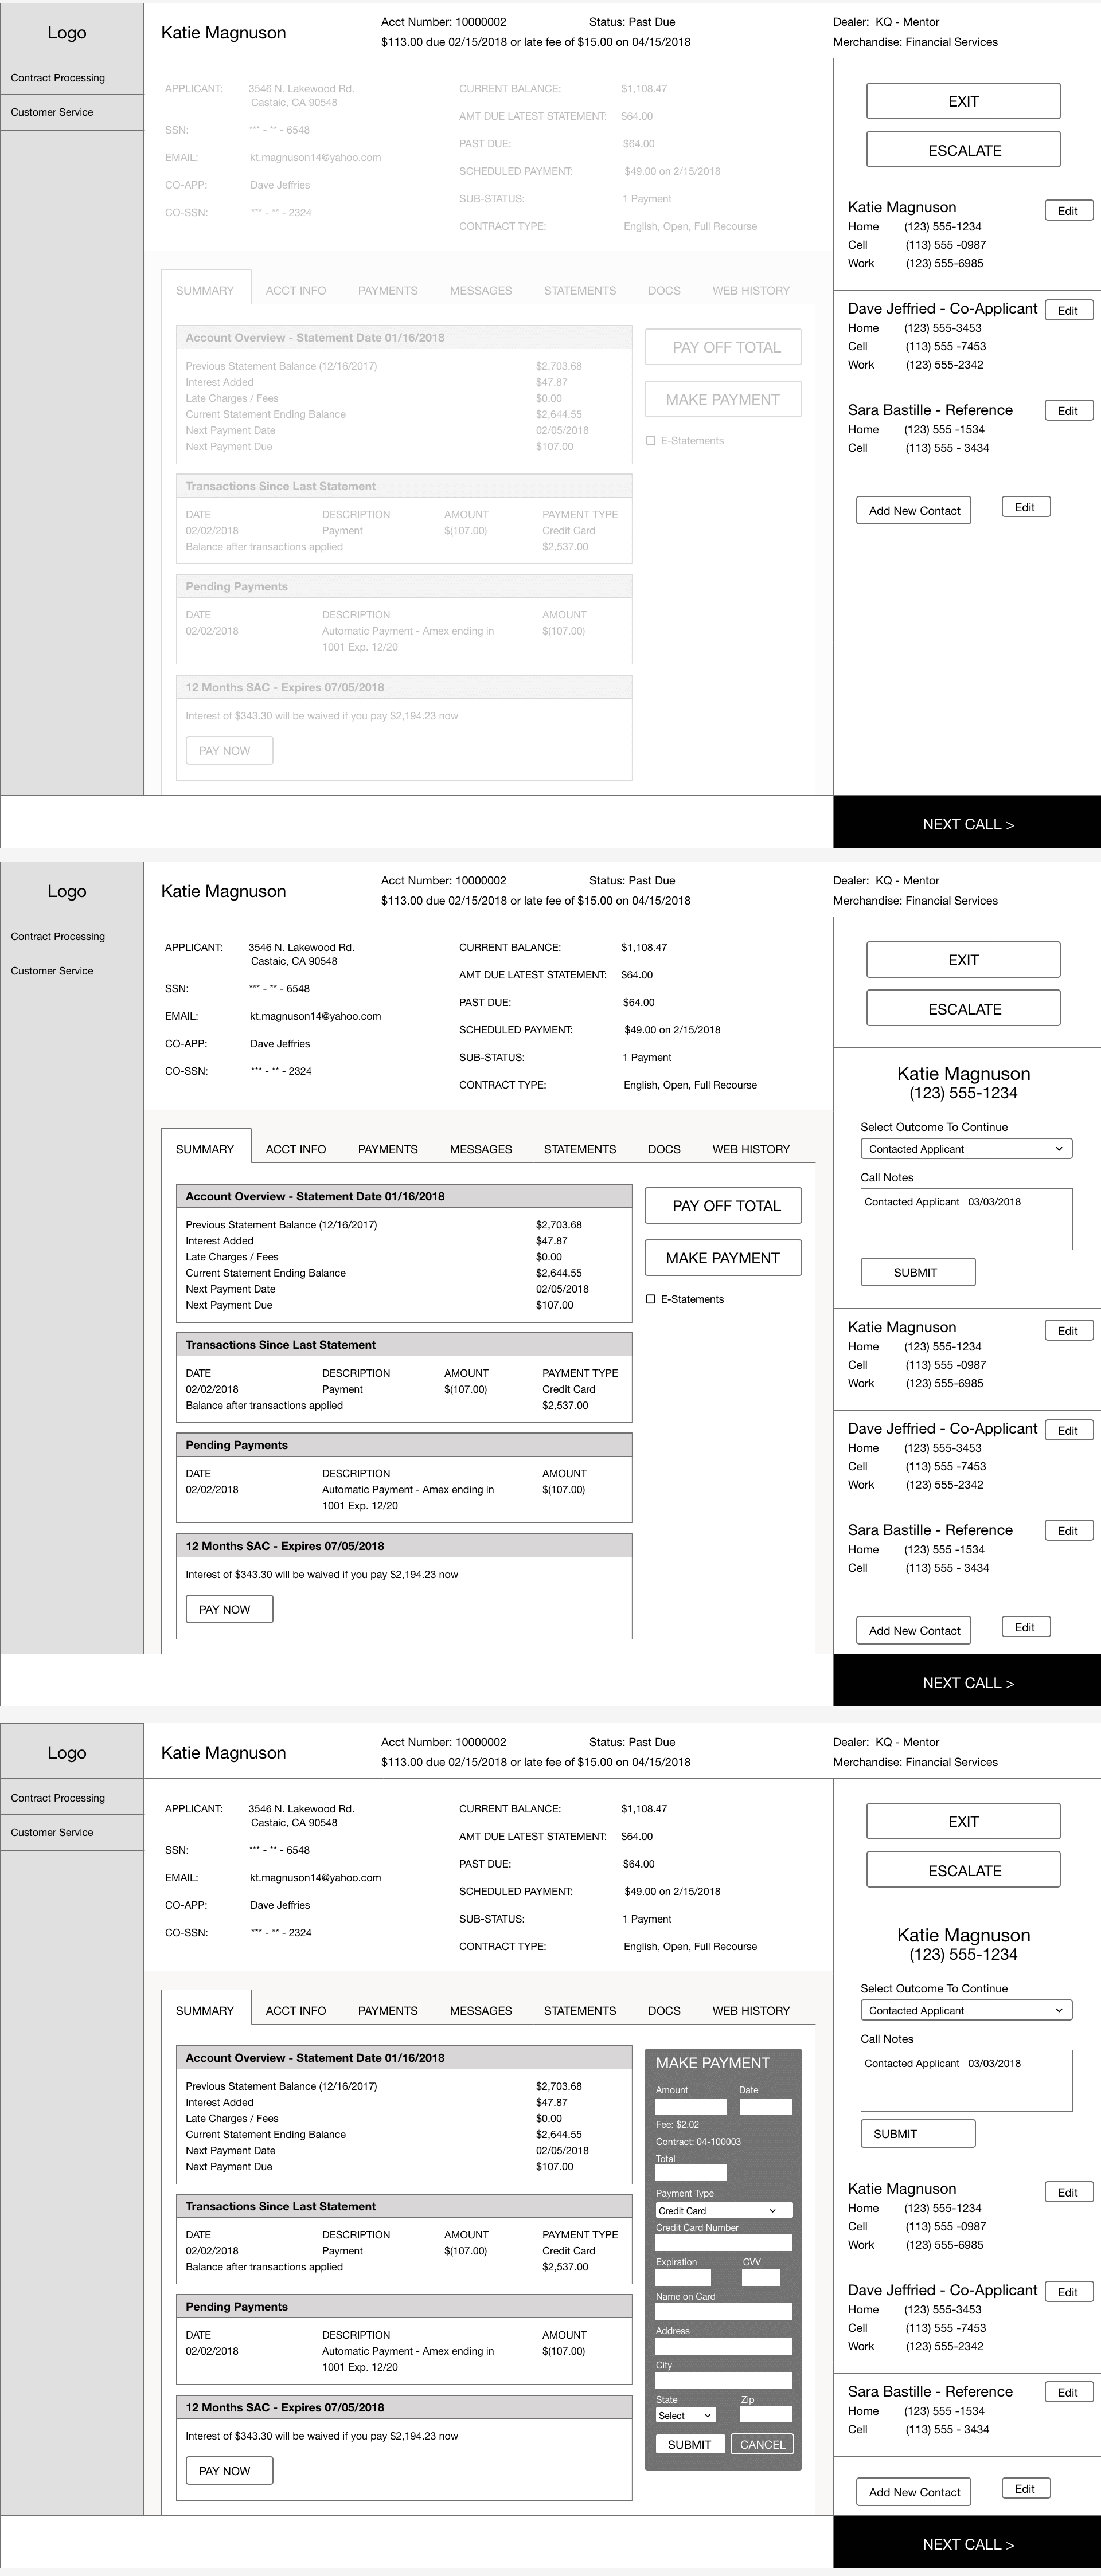Click ESCALATE on the dimmed-account screen
The height and width of the screenshot is (2576, 1101).
(963, 150)
